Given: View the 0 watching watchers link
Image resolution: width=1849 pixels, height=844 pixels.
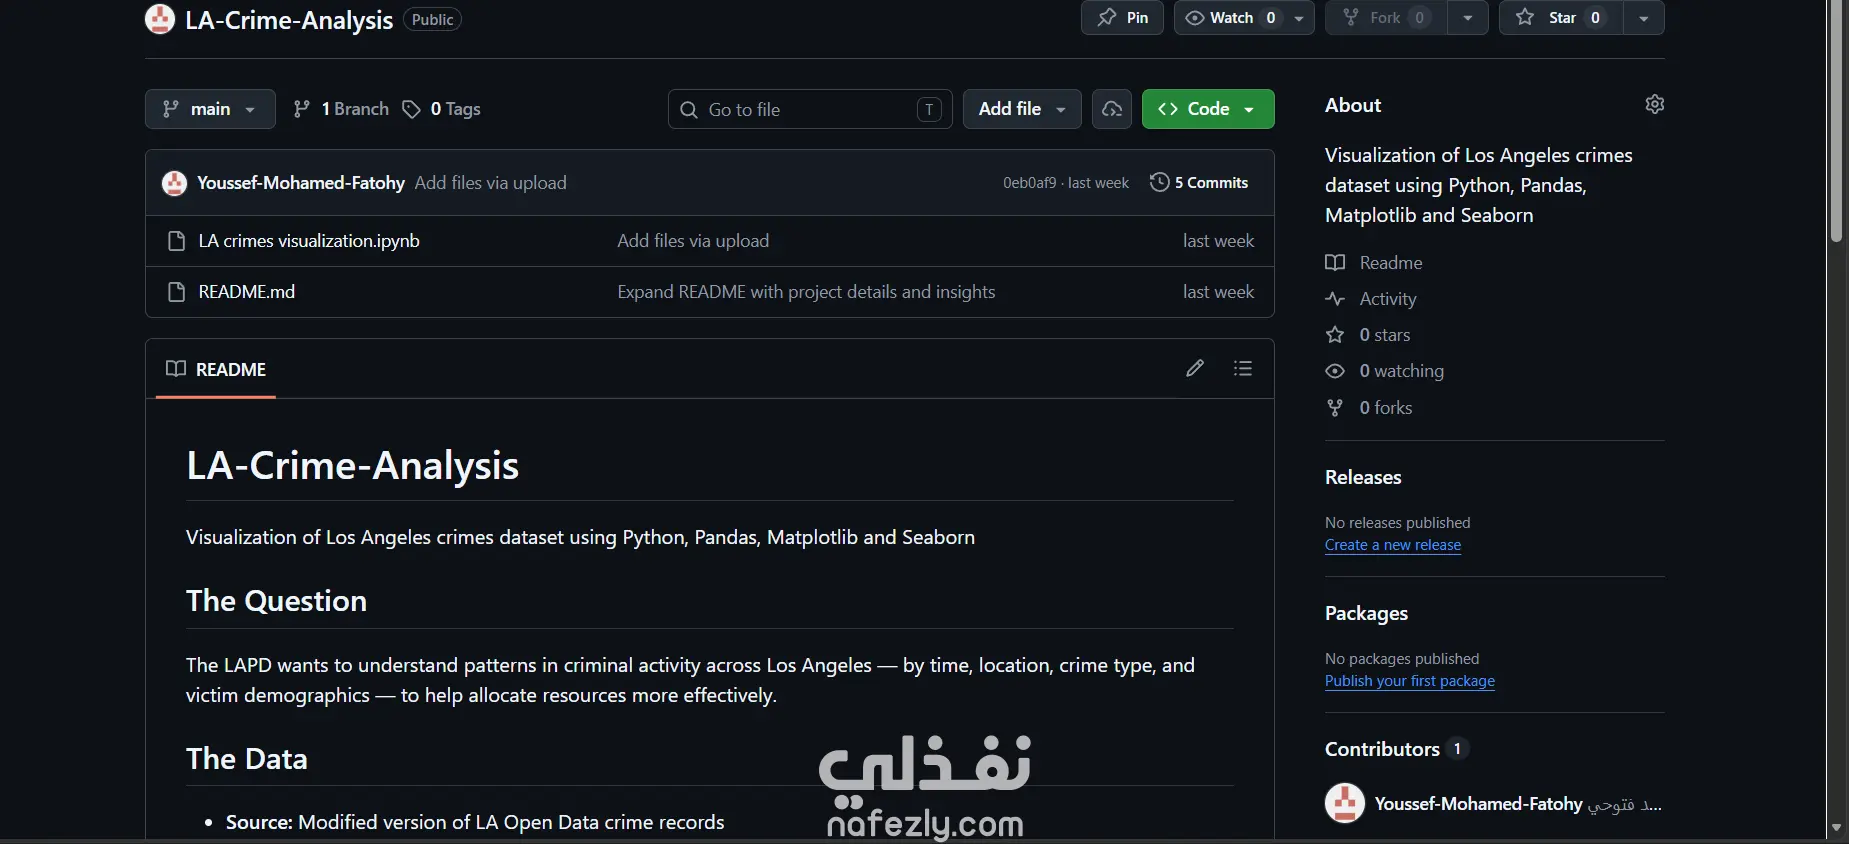Looking at the screenshot, I should point(1385,371).
